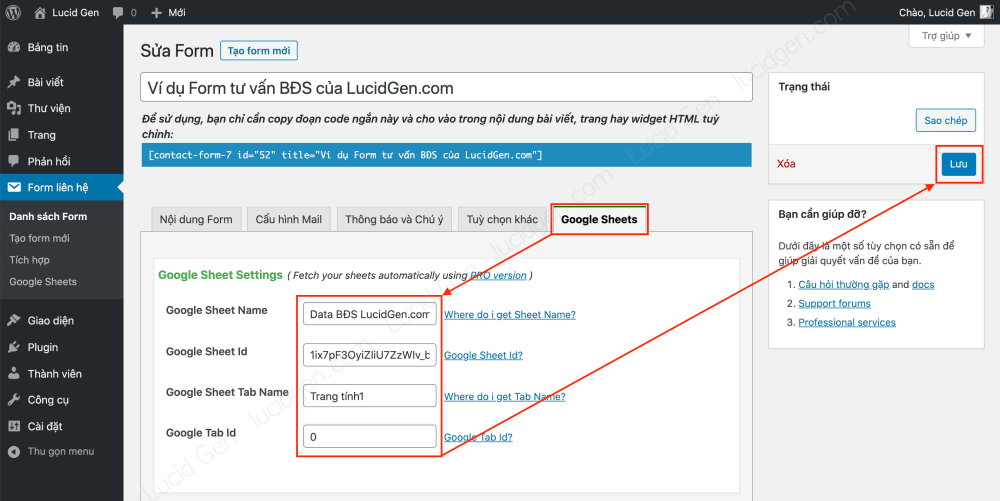Focus the Google Sheet Id input field
The image size is (1000, 501).
click(369, 354)
